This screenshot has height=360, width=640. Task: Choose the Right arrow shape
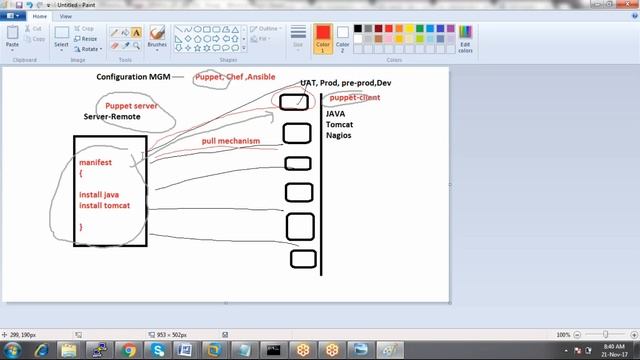(216, 39)
